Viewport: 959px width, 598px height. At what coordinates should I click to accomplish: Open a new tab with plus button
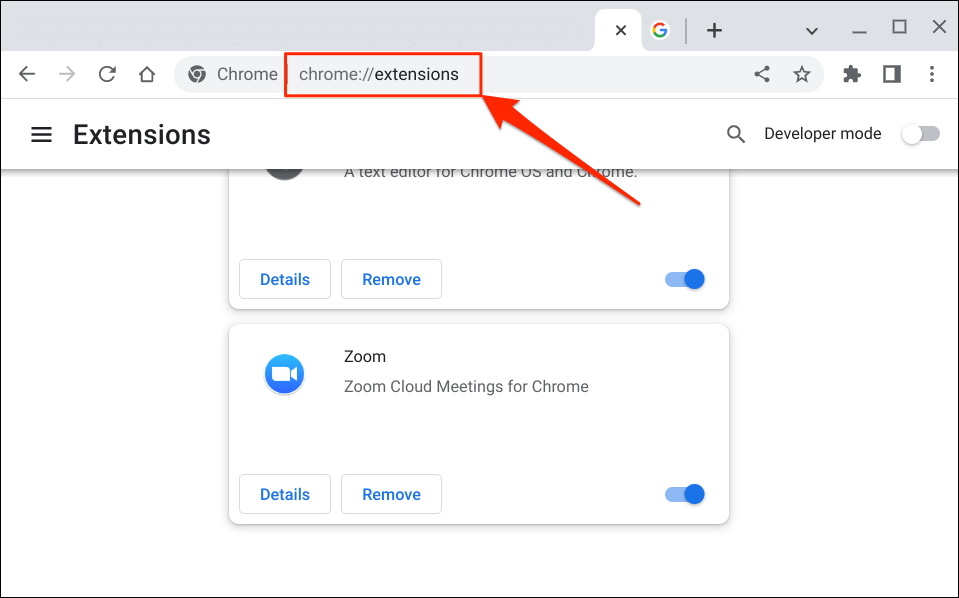pos(714,31)
